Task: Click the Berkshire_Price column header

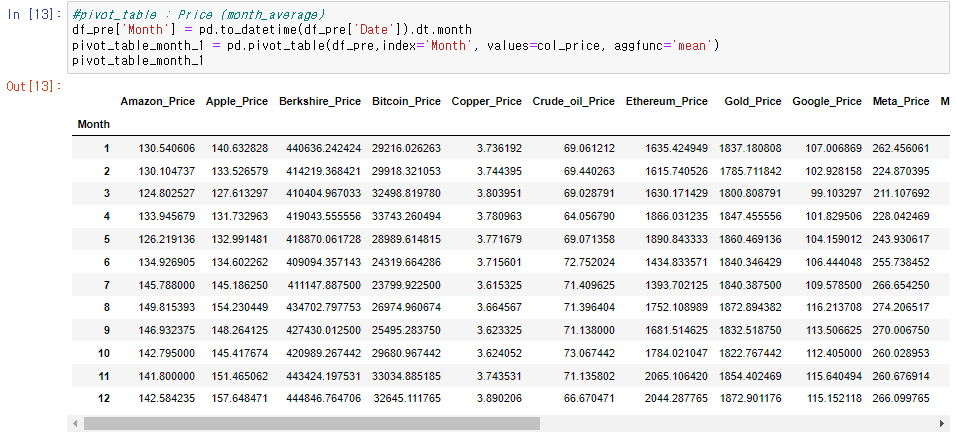Action: click(319, 102)
